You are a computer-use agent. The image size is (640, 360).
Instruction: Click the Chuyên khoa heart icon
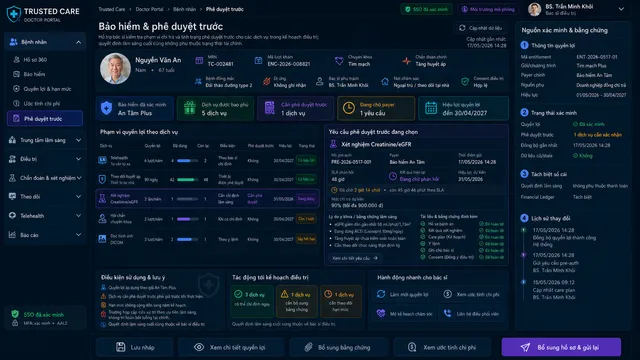click(x=339, y=61)
